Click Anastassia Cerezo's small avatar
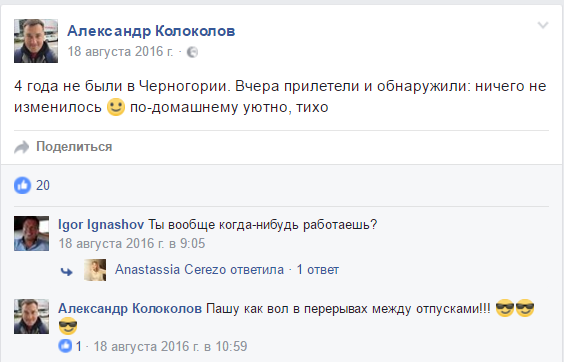This screenshot has width=564, height=362. 95,270
